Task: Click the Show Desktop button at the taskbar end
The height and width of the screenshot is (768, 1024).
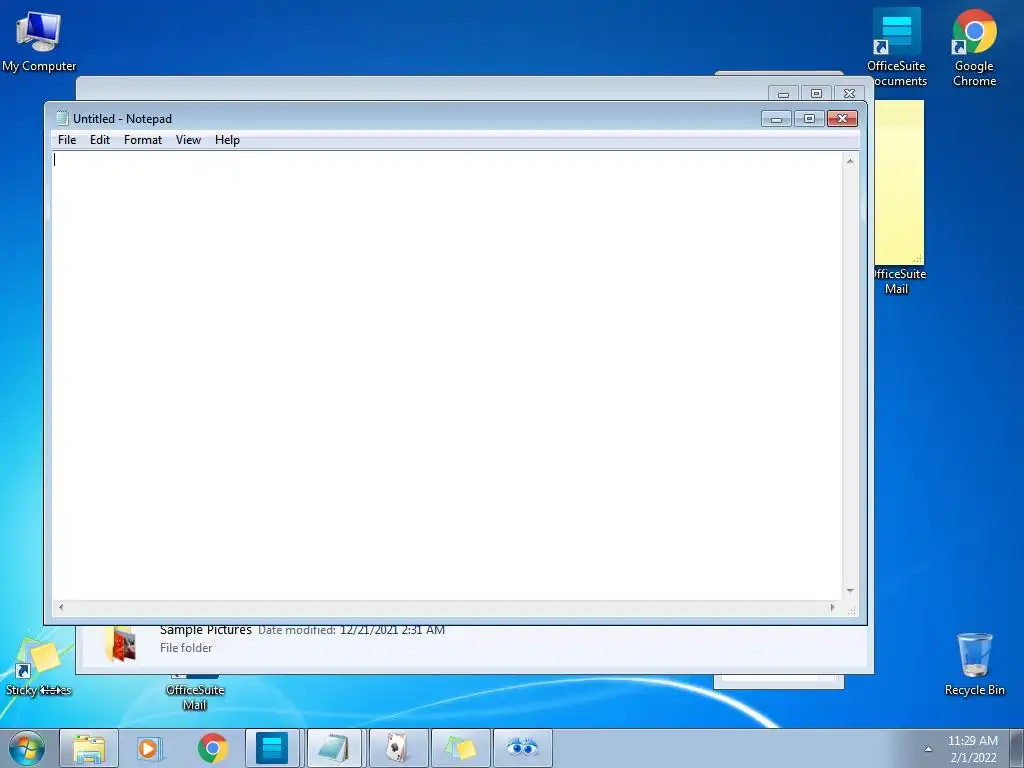Action: (x=1017, y=748)
